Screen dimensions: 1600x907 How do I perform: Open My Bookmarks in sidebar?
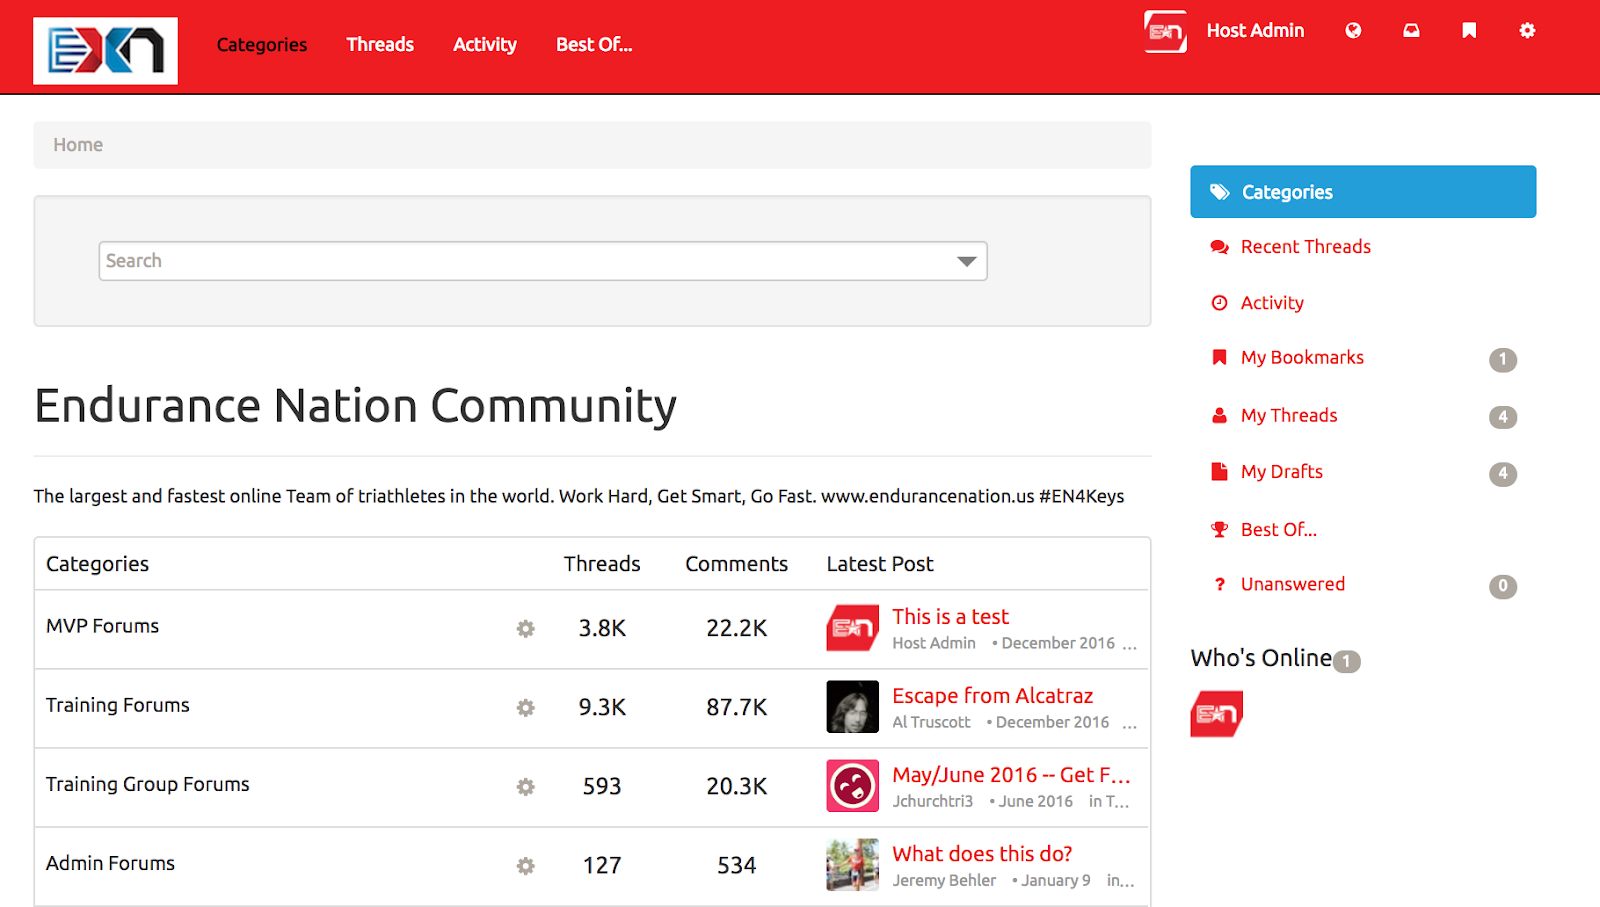(1302, 358)
